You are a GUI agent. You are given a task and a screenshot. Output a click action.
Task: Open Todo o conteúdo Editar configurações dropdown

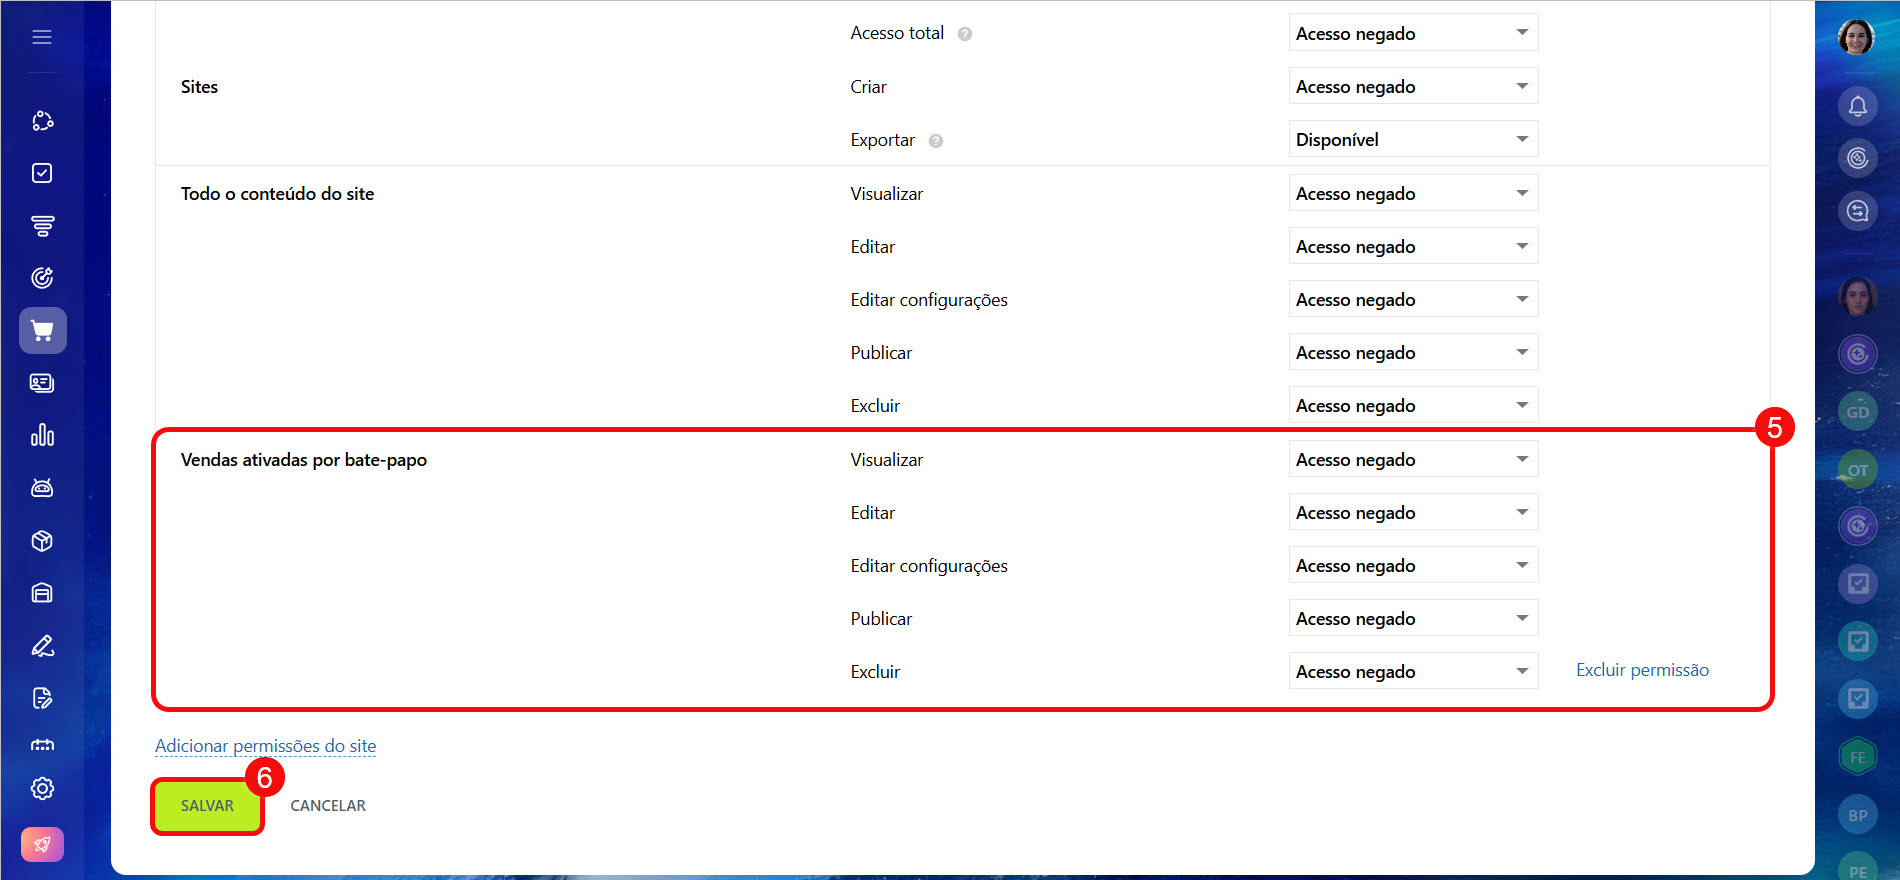[1412, 300]
